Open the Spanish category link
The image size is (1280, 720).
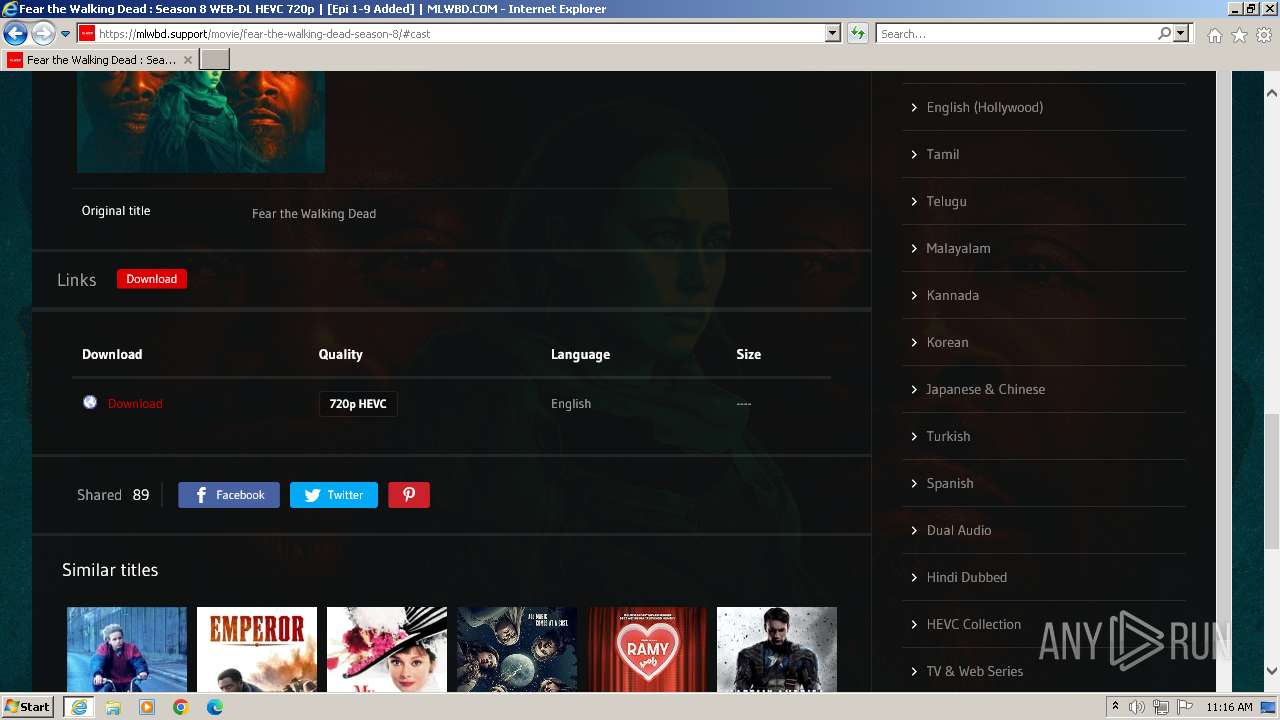tap(950, 483)
